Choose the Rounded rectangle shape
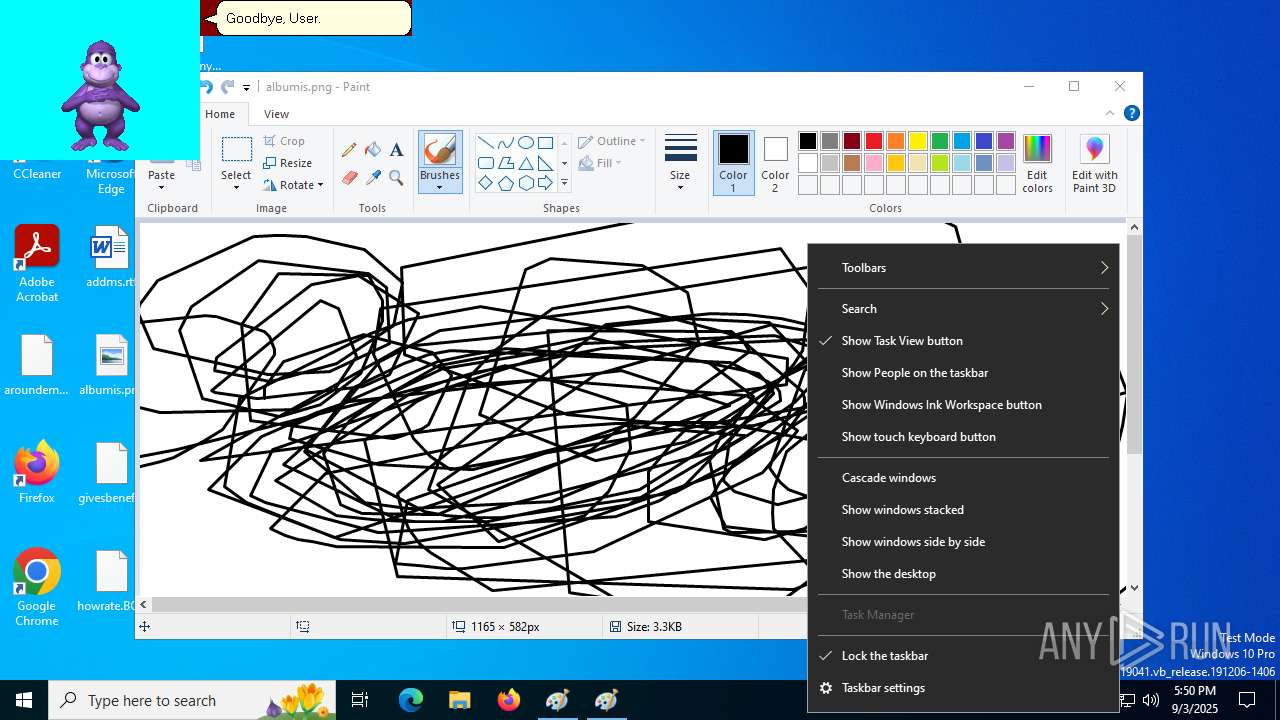1280x720 pixels. click(x=485, y=163)
